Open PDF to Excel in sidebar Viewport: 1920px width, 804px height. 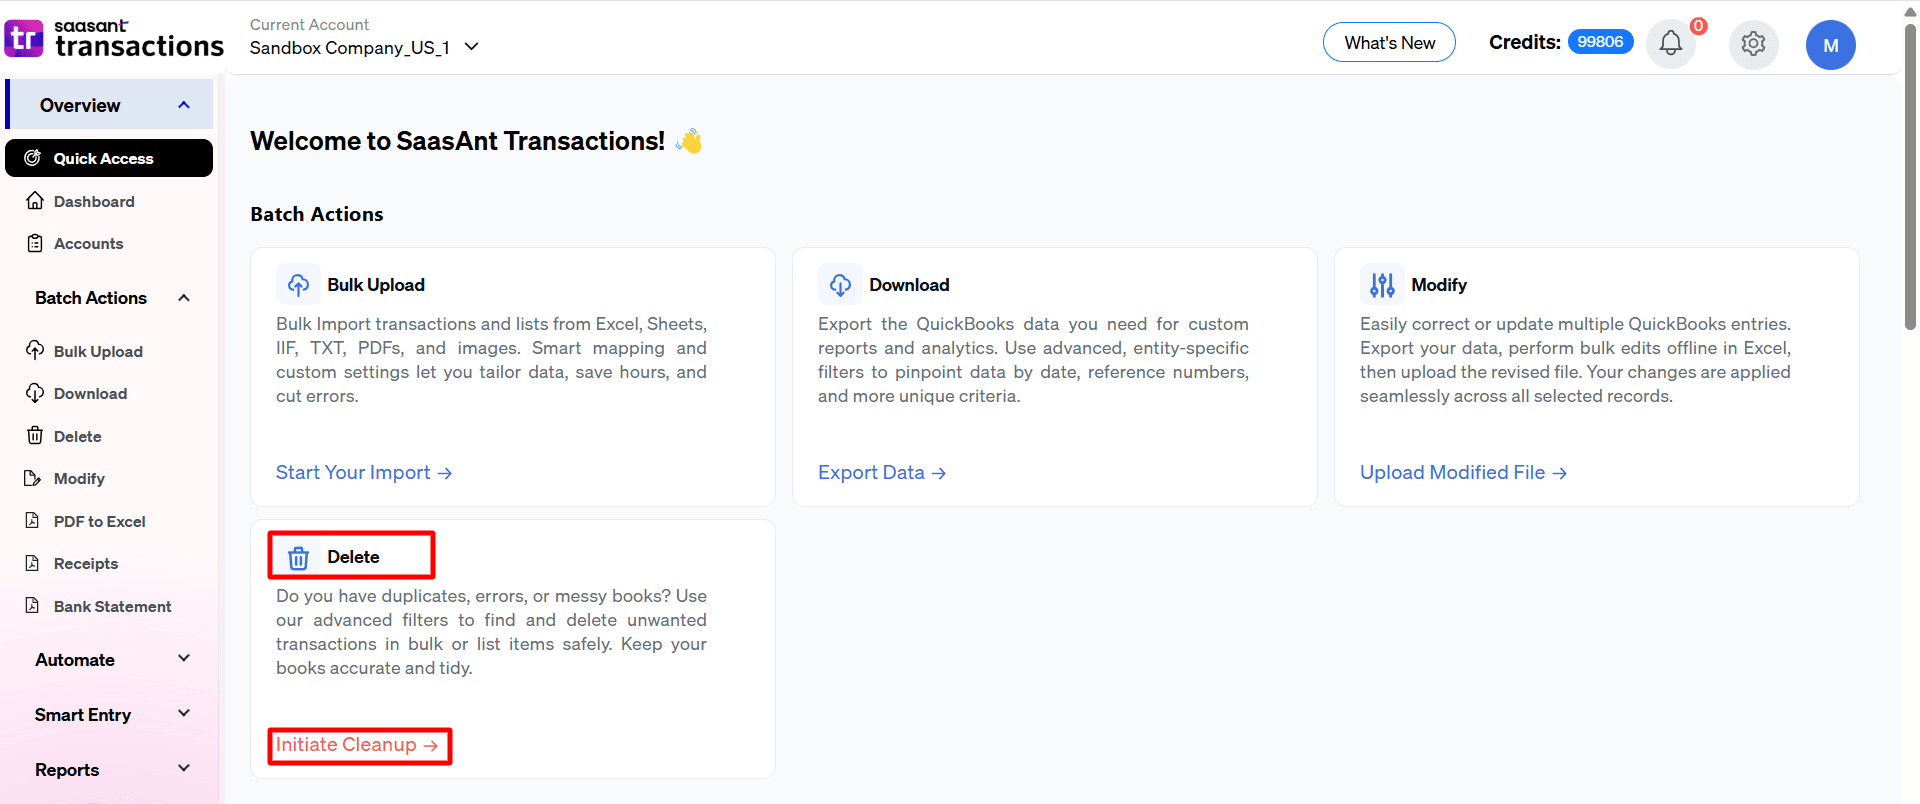pos(99,521)
